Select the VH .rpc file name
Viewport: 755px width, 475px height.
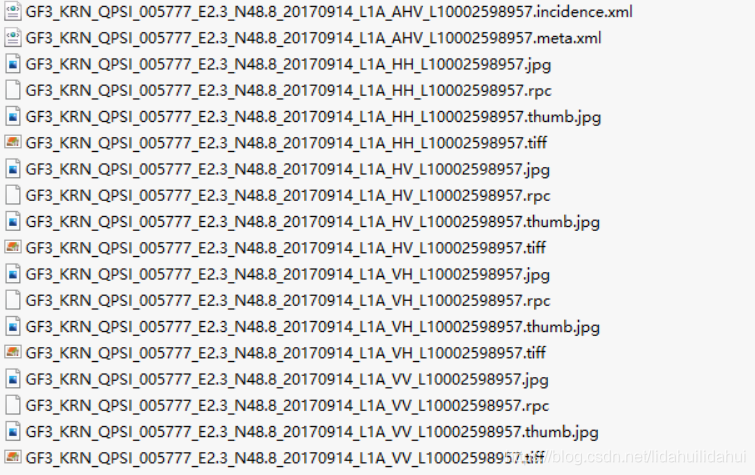[x=288, y=301]
